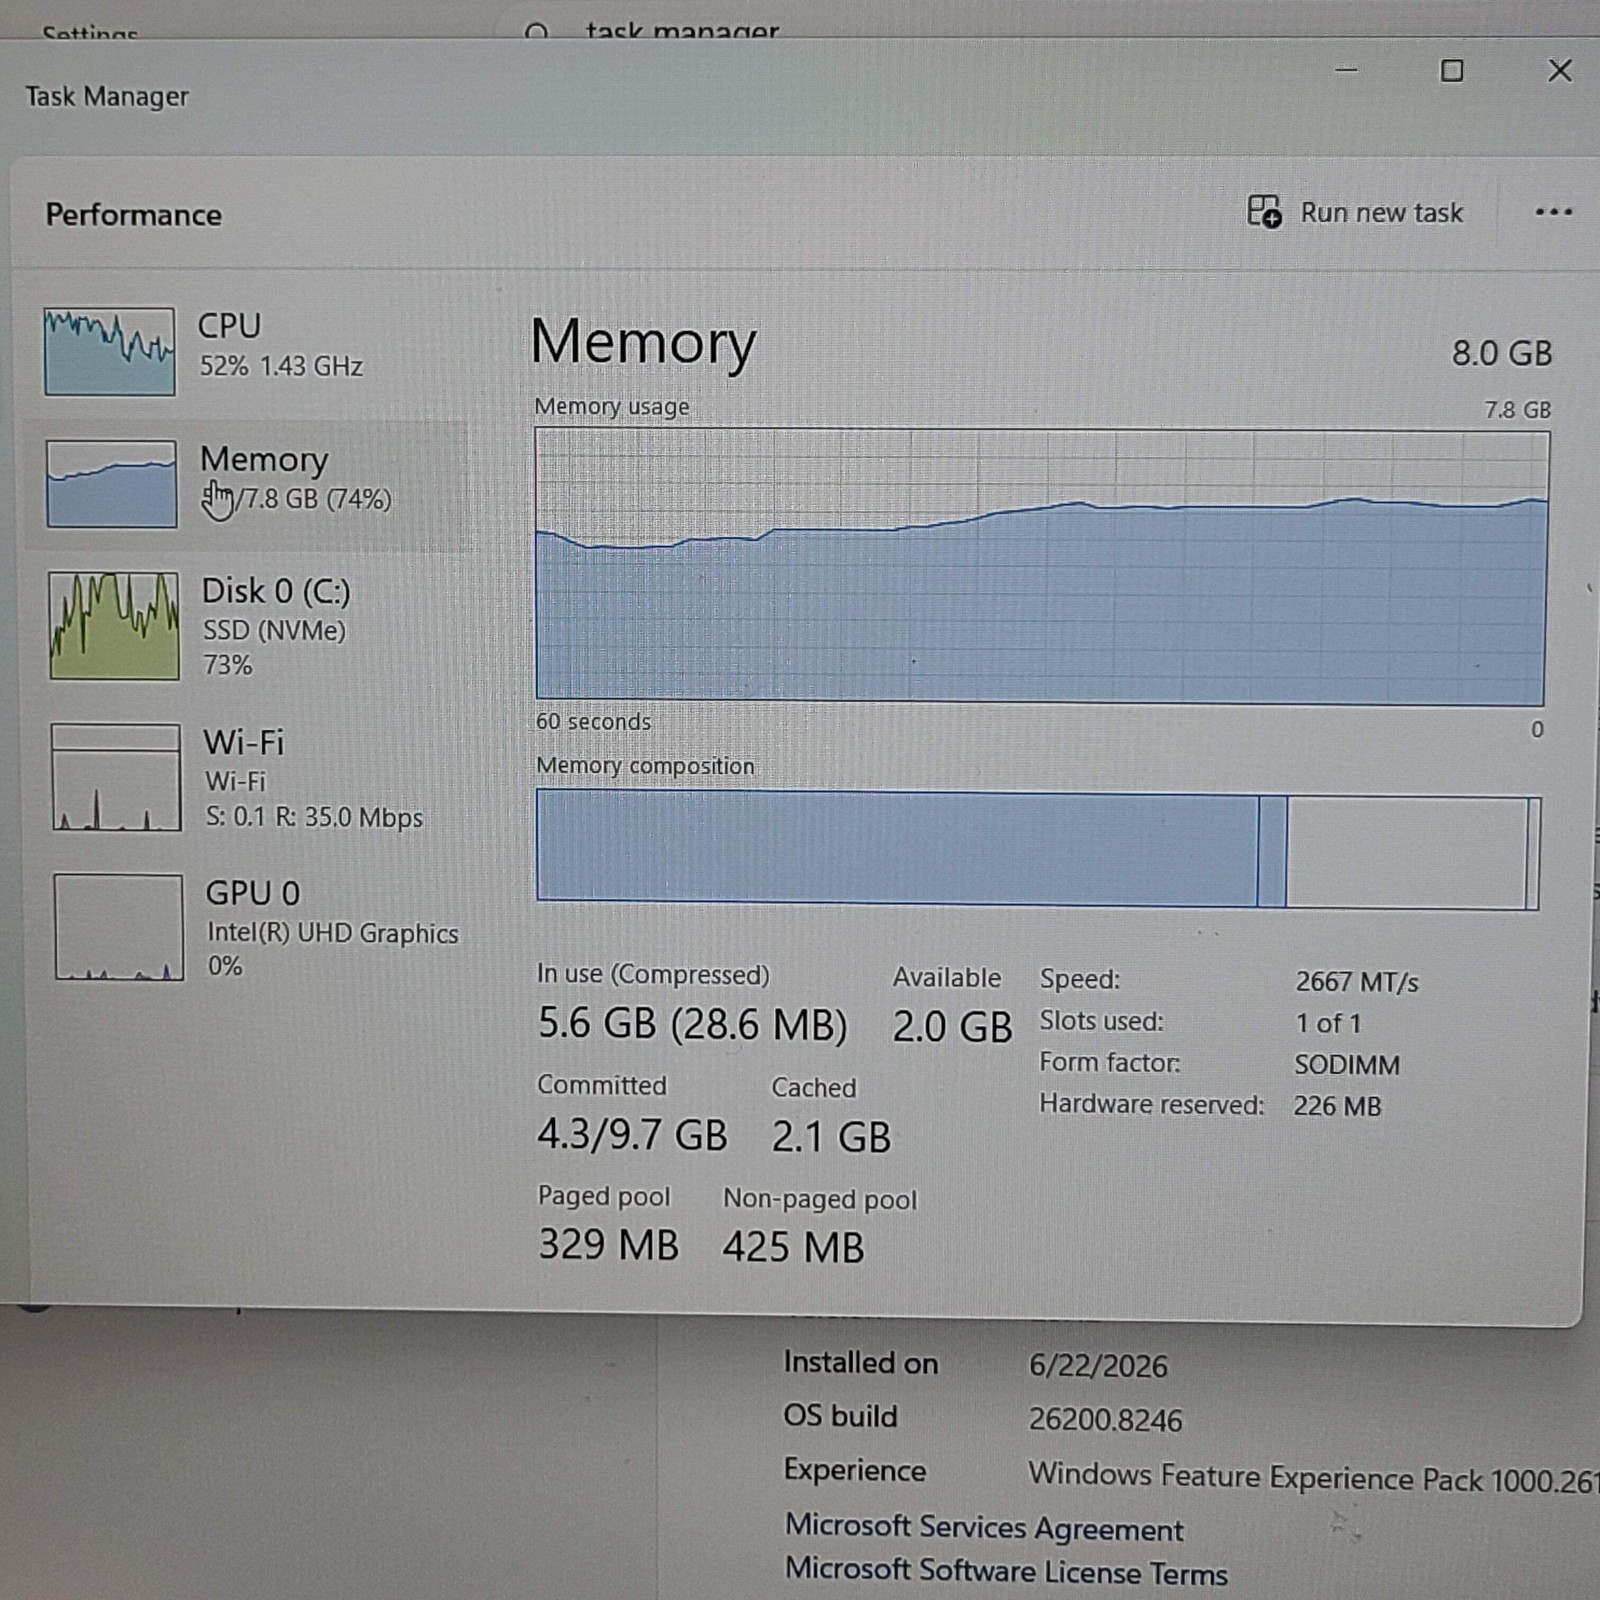
Task: Open the Wi-Fi throughput graph thumbnail
Action: (x=116, y=777)
